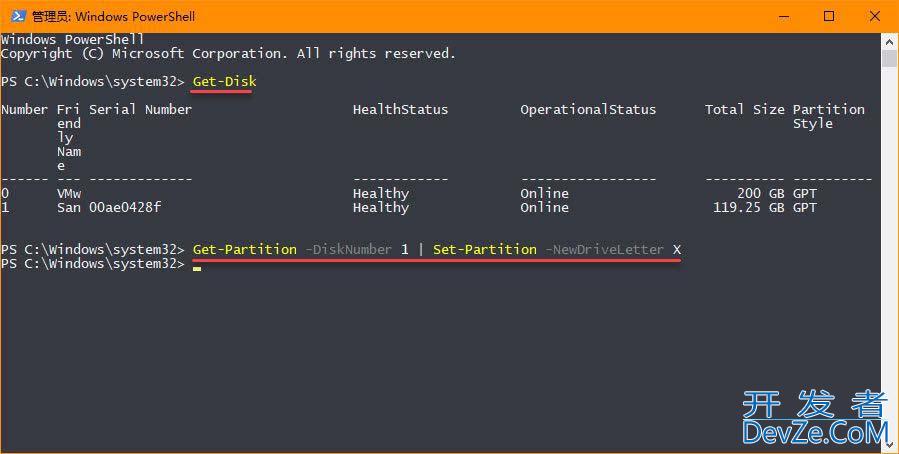This screenshot has height=454, width=899.
Task: Click the 200 GB size value
Action: [x=760, y=193]
